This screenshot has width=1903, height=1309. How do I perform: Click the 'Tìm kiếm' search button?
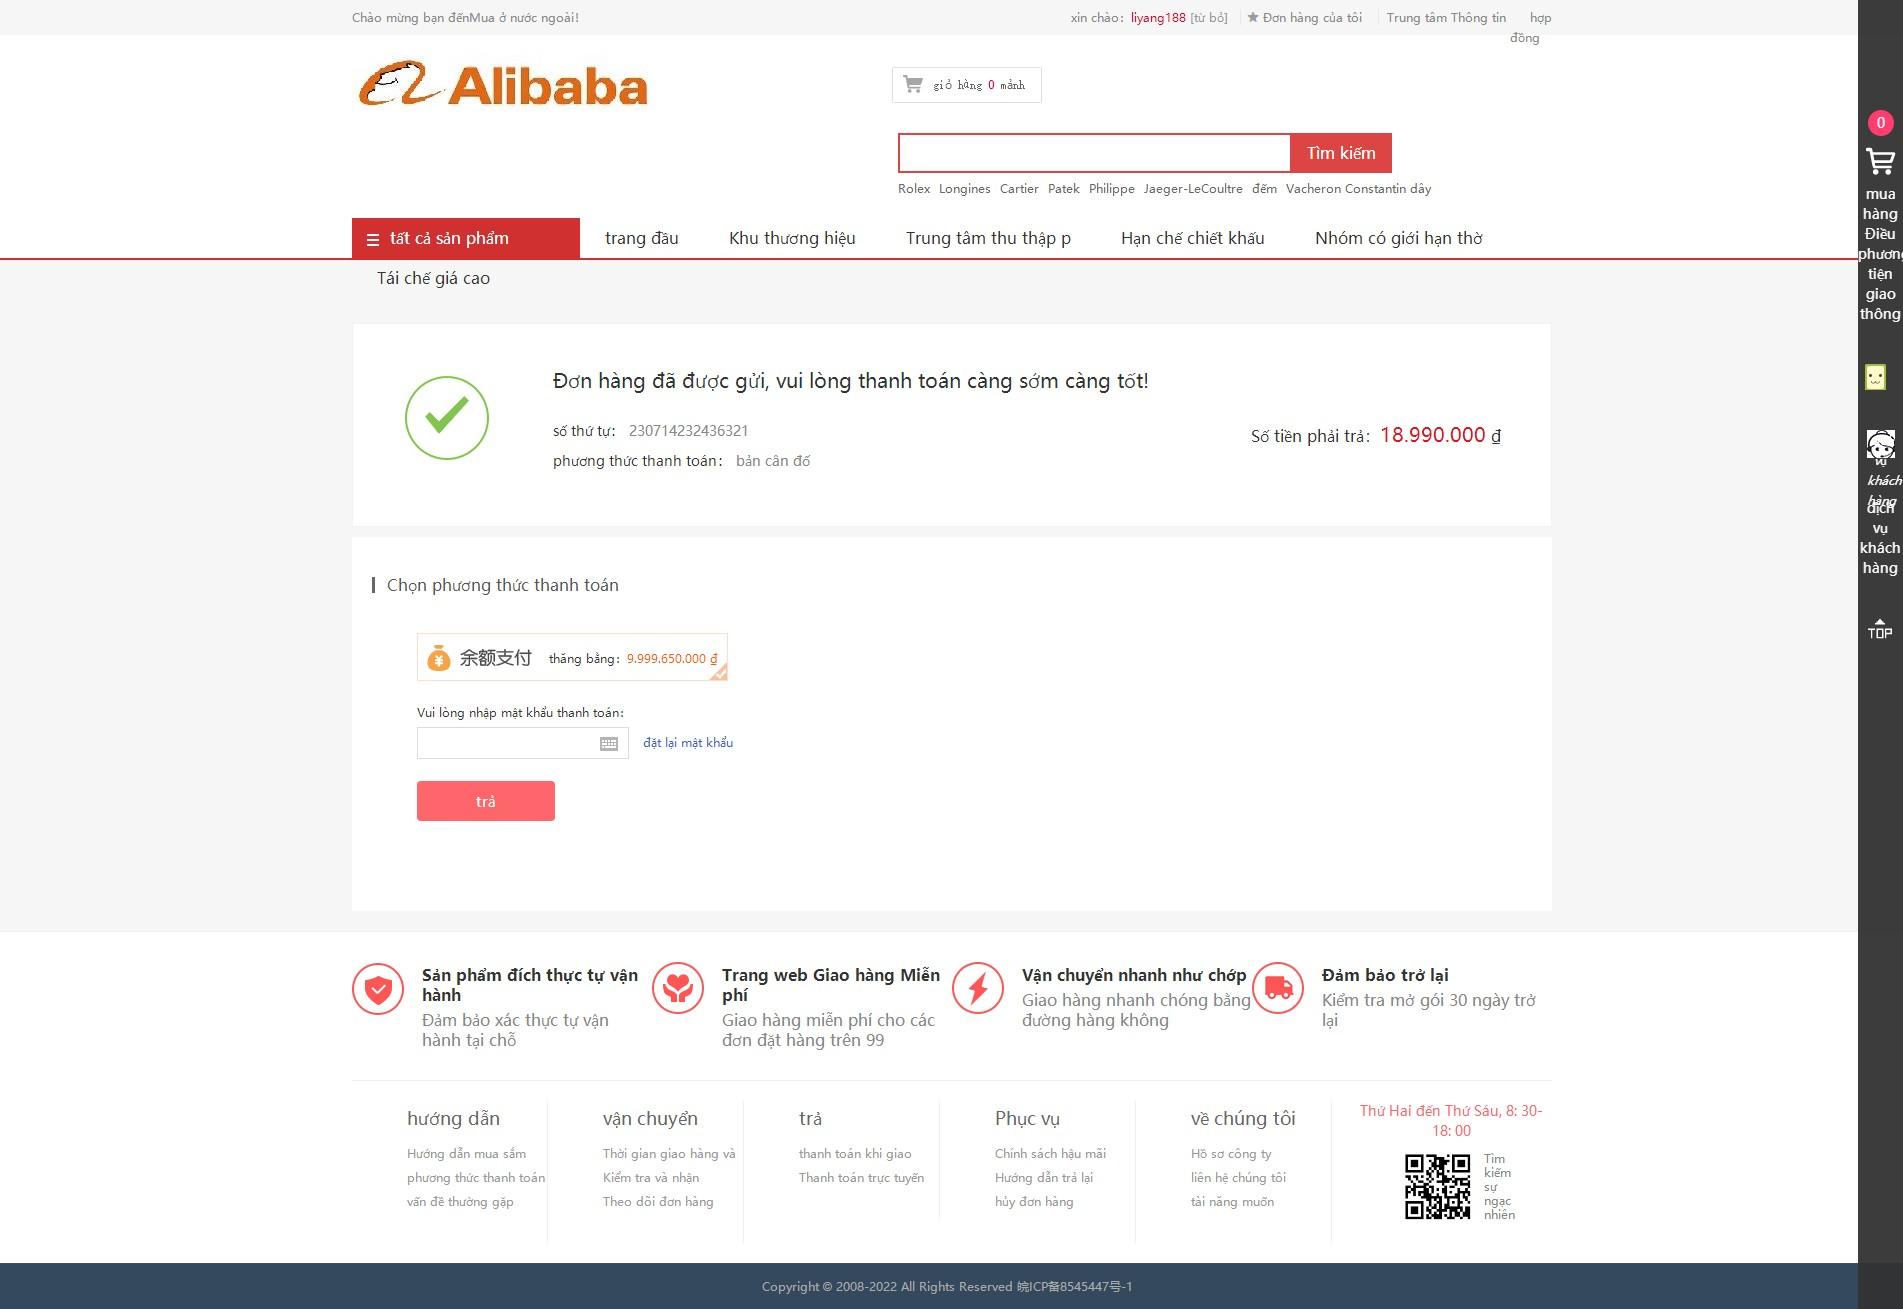tap(1341, 153)
